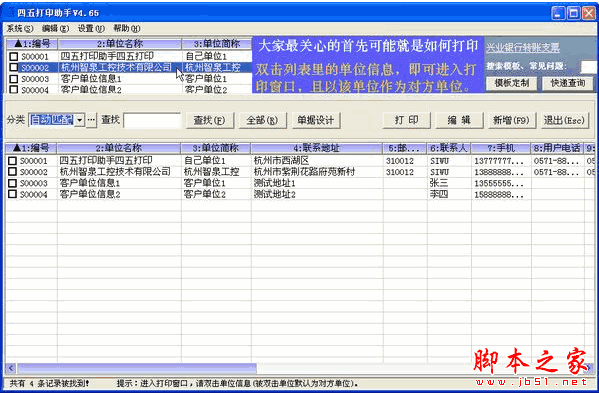Click horizontal scrollbar left arrow
Screen dimensions: 599x393
[11, 368]
